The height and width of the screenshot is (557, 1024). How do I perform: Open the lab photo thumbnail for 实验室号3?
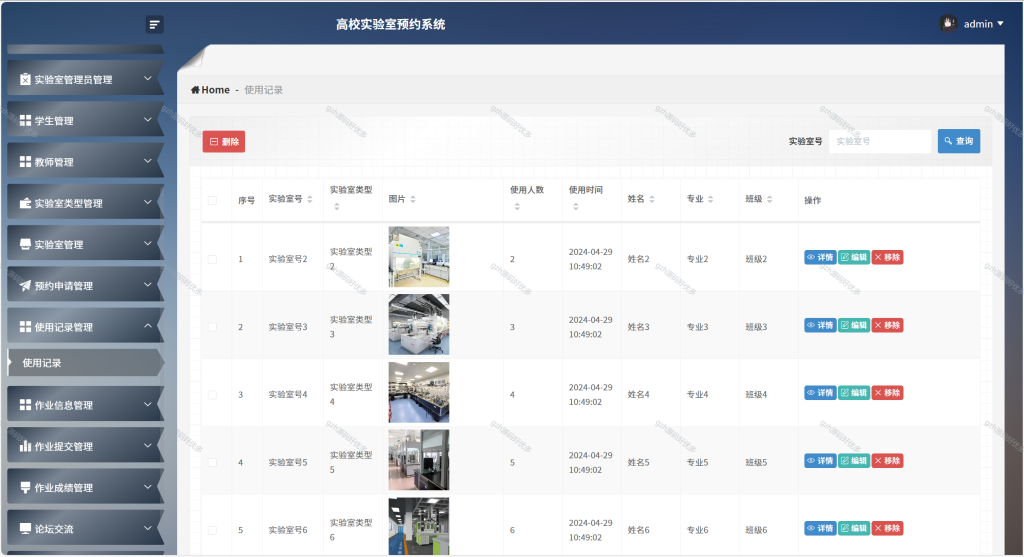click(419, 325)
